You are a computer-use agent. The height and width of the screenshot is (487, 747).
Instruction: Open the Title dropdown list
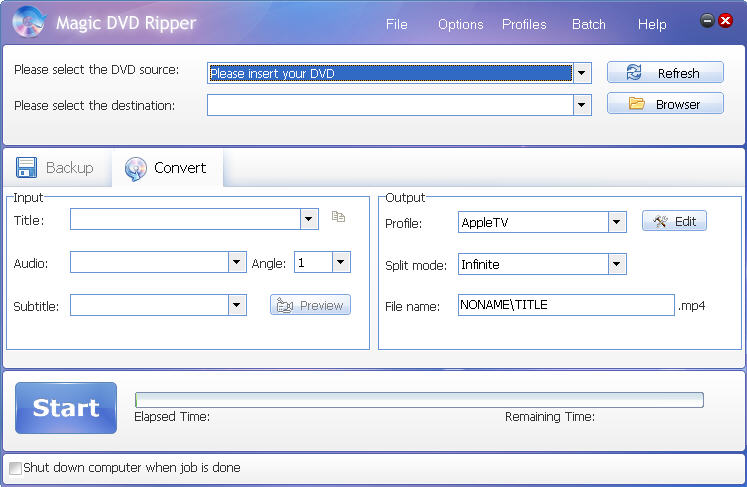(309, 219)
